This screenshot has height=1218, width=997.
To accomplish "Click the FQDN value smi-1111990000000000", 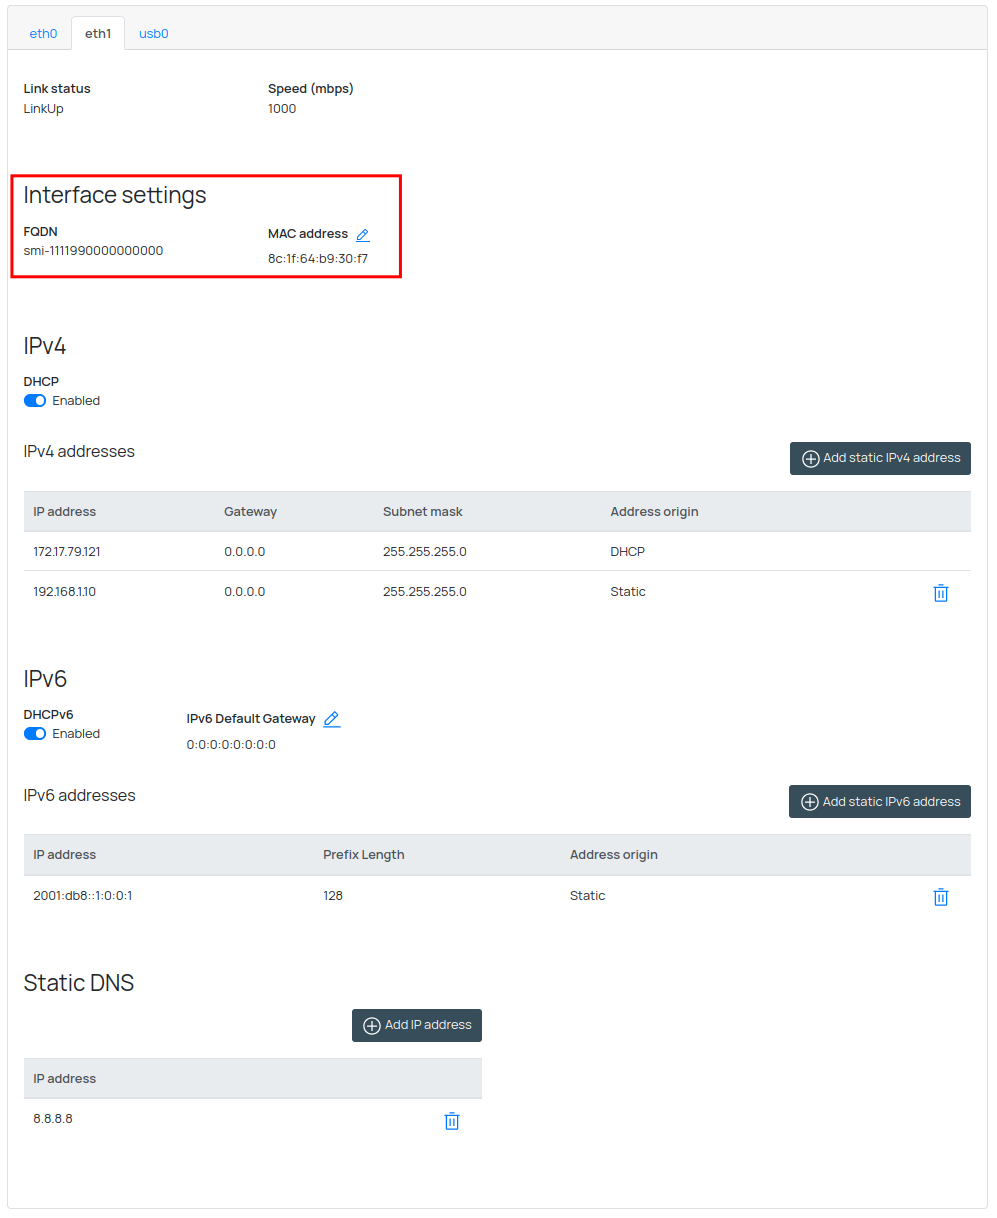I will [93, 251].
